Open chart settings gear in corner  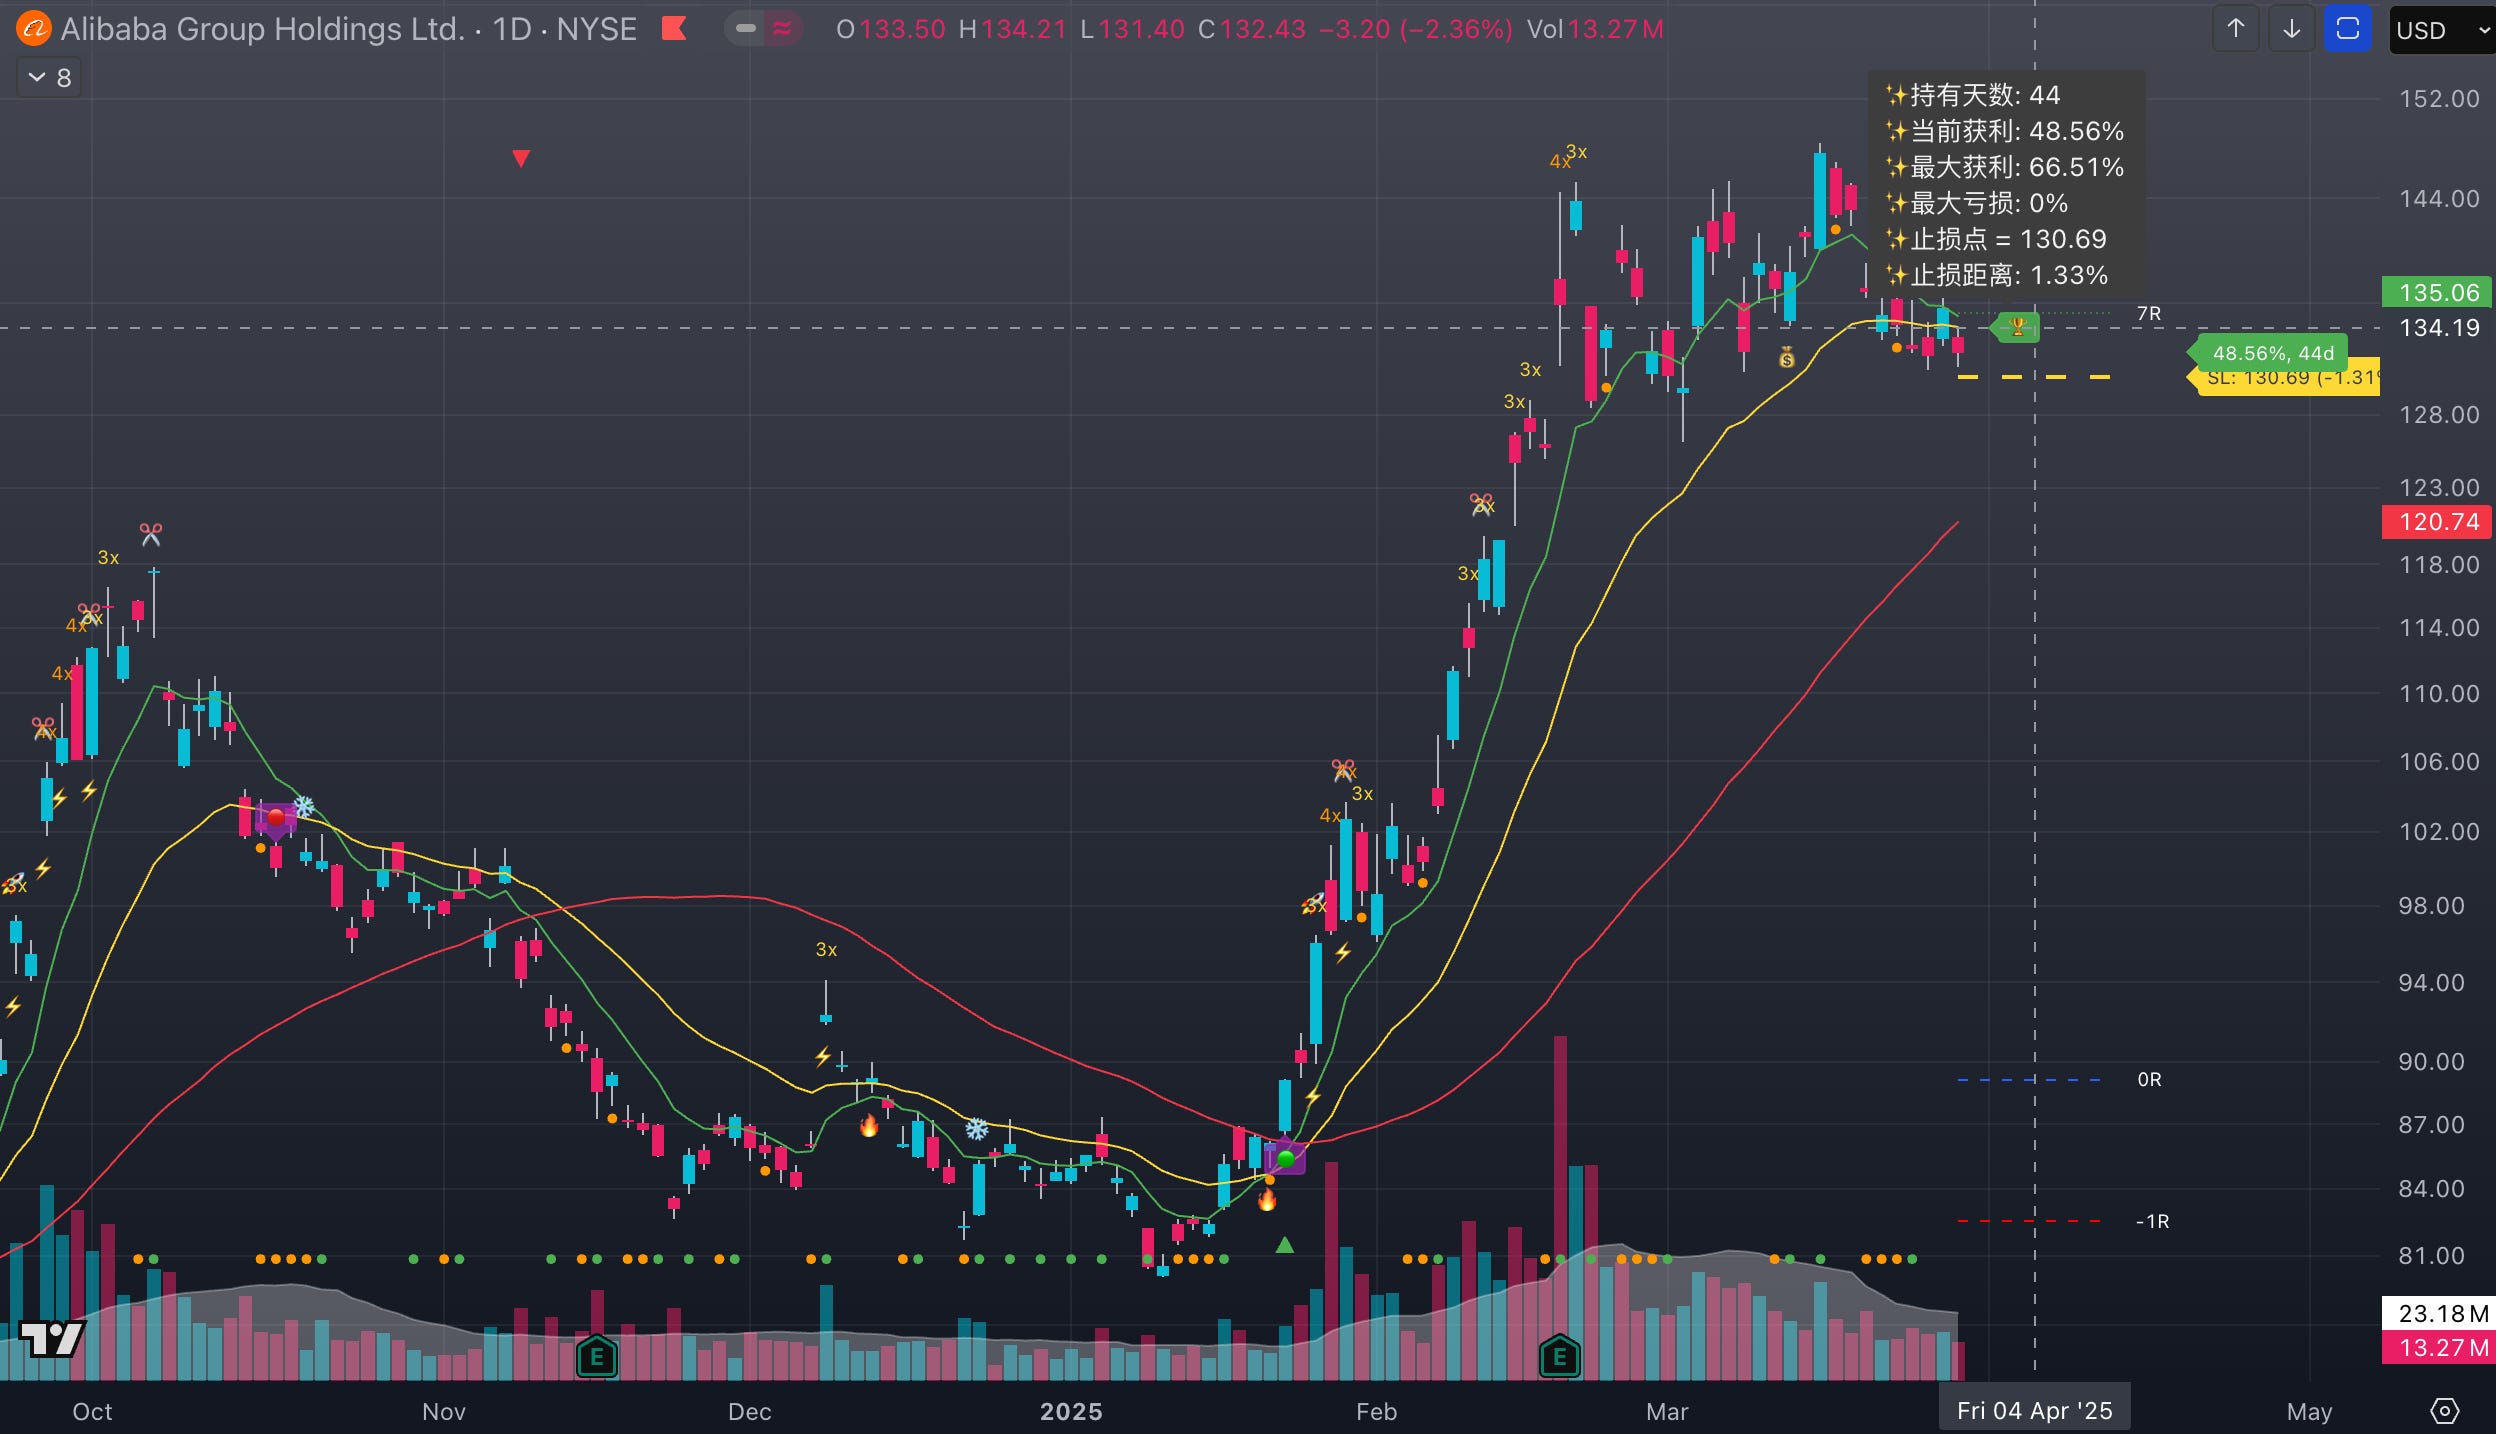coord(2444,1411)
